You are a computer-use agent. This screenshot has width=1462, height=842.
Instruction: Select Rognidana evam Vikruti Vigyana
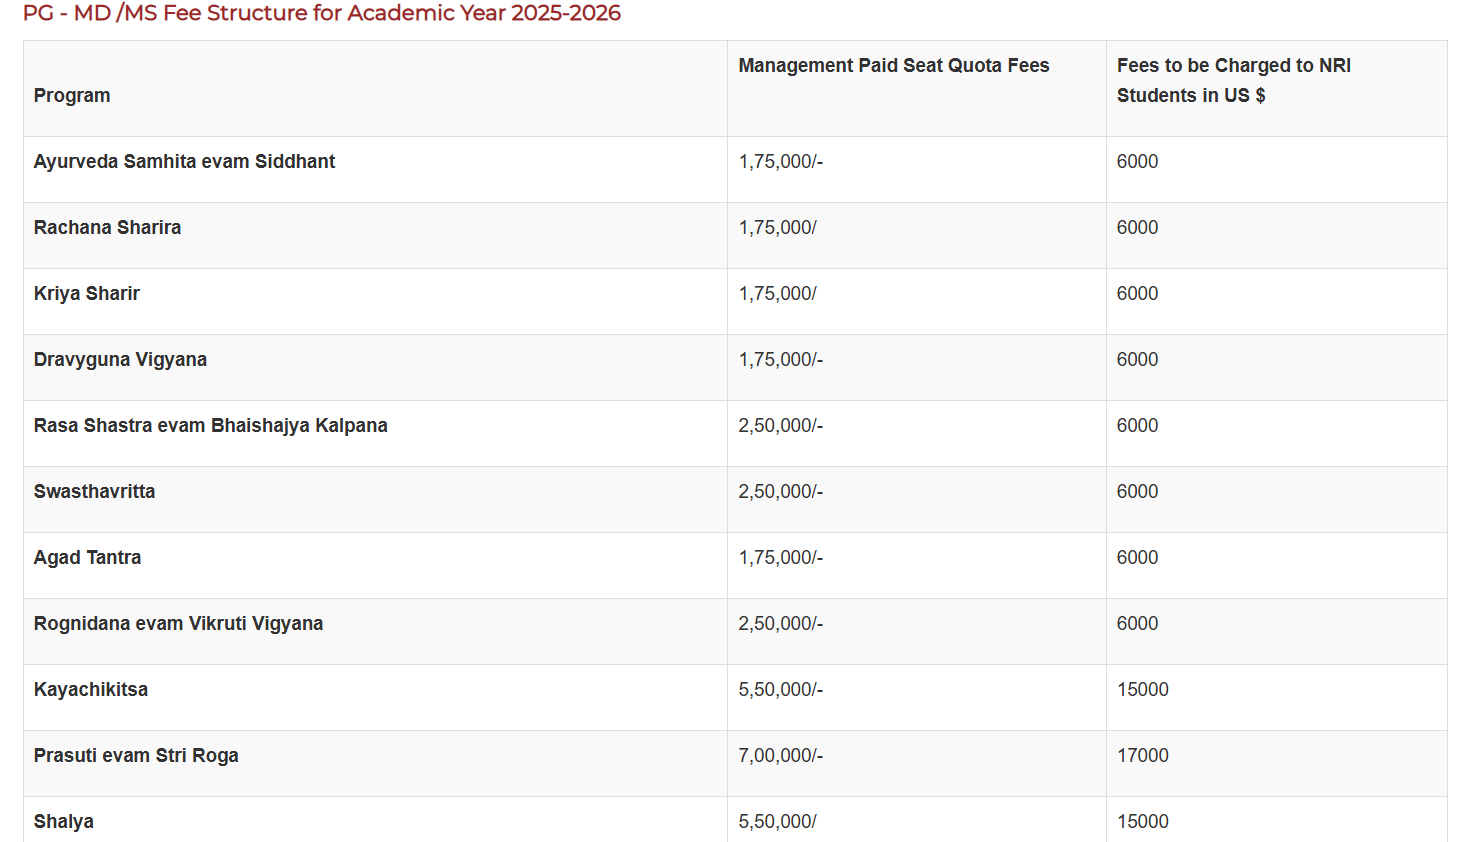178,624
